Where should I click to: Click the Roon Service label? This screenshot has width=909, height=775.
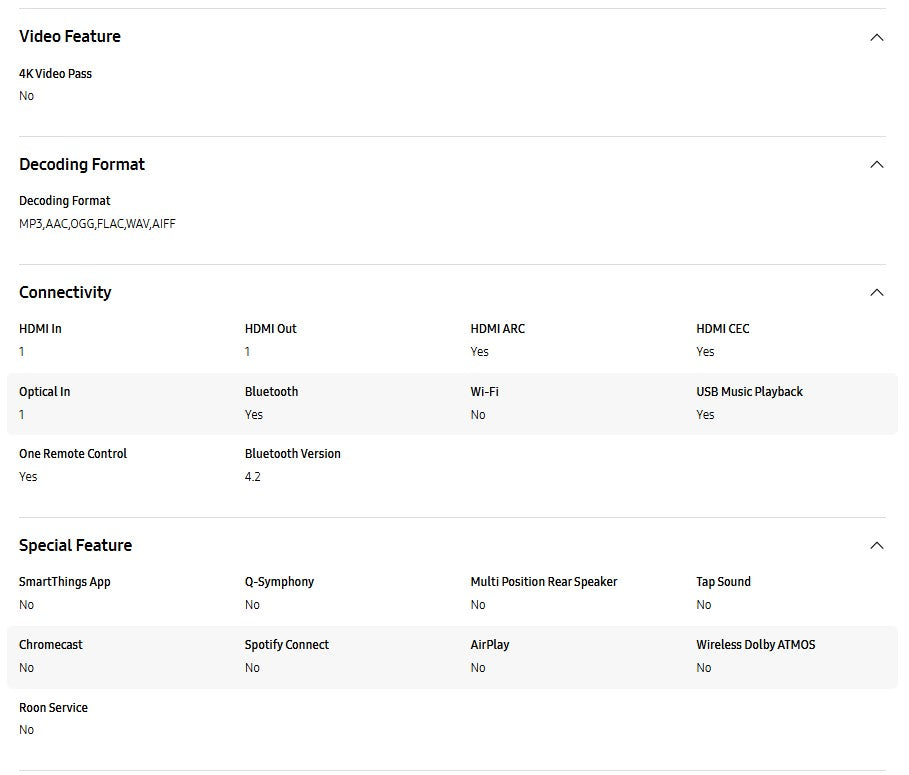pos(53,708)
